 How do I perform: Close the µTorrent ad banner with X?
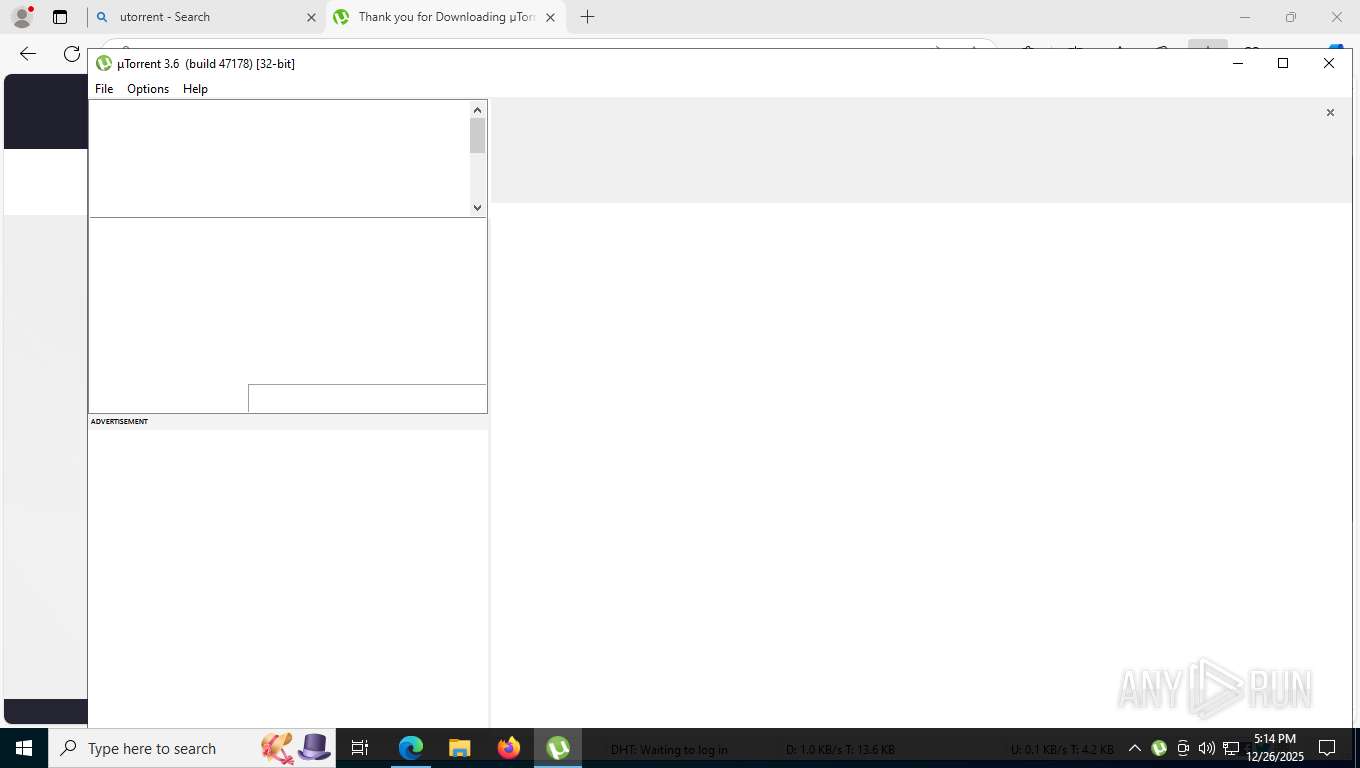(1330, 113)
